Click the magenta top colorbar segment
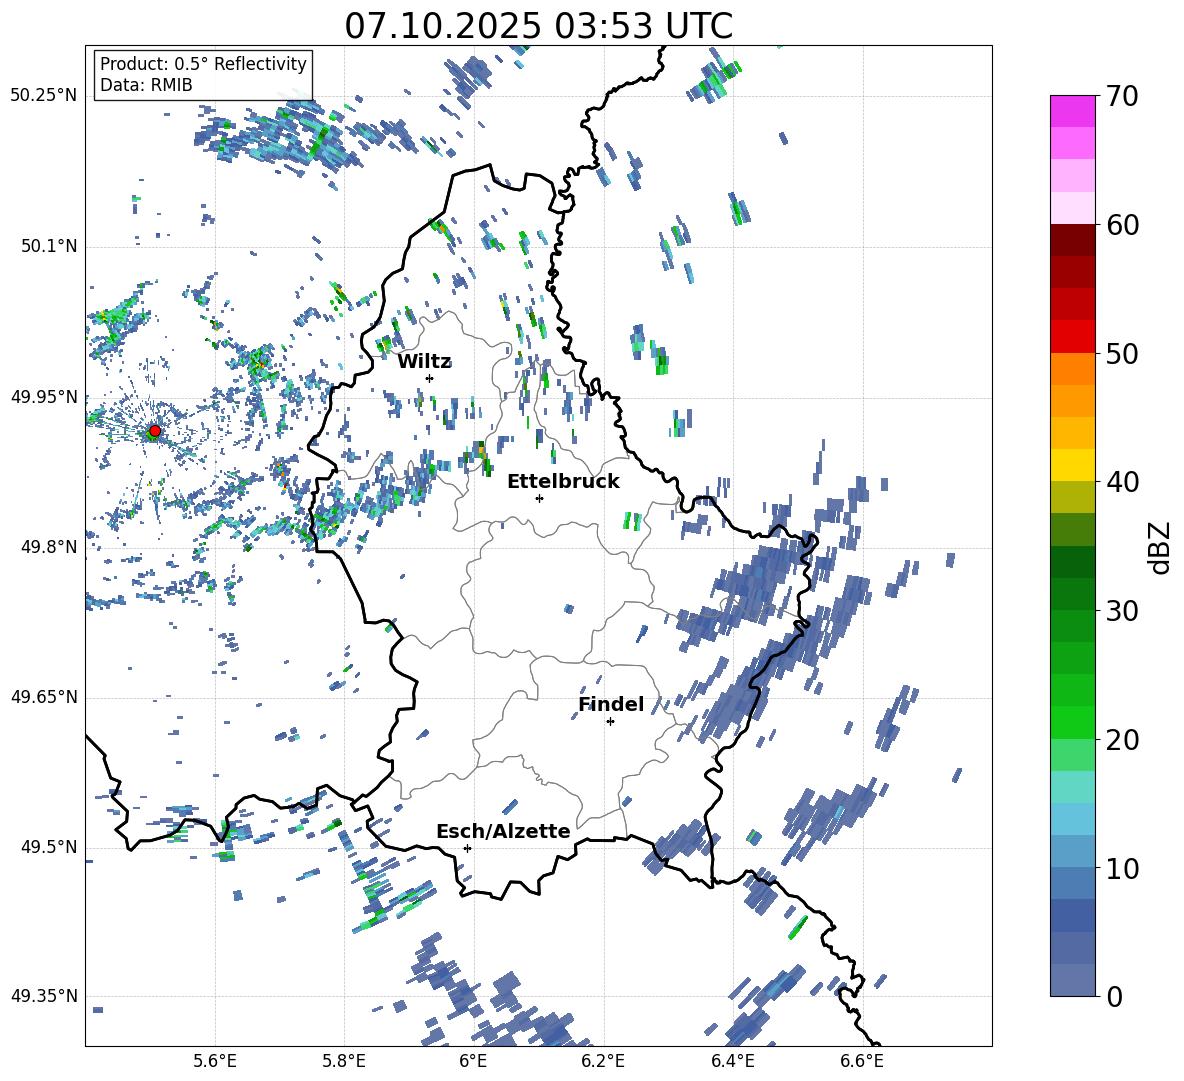Screen dimensions: 1184x1081 (1072, 111)
